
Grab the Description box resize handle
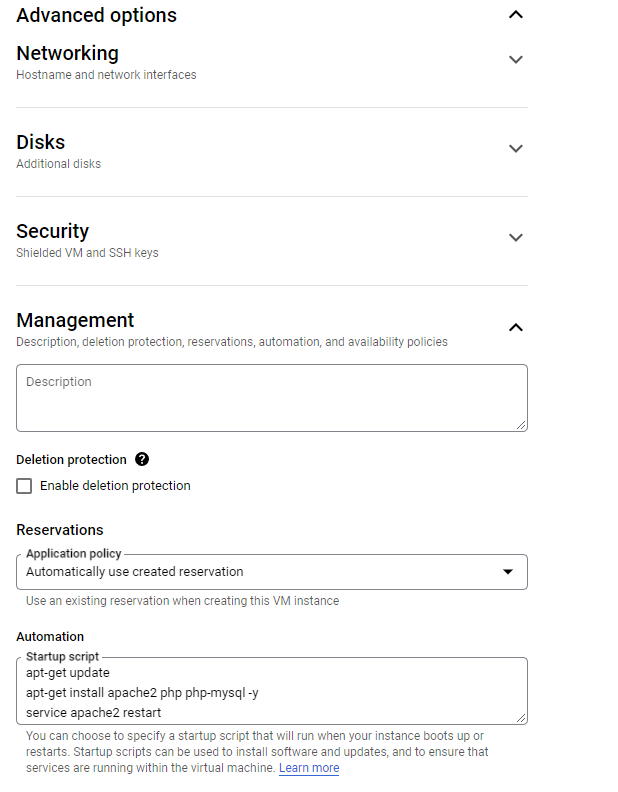(x=521, y=425)
